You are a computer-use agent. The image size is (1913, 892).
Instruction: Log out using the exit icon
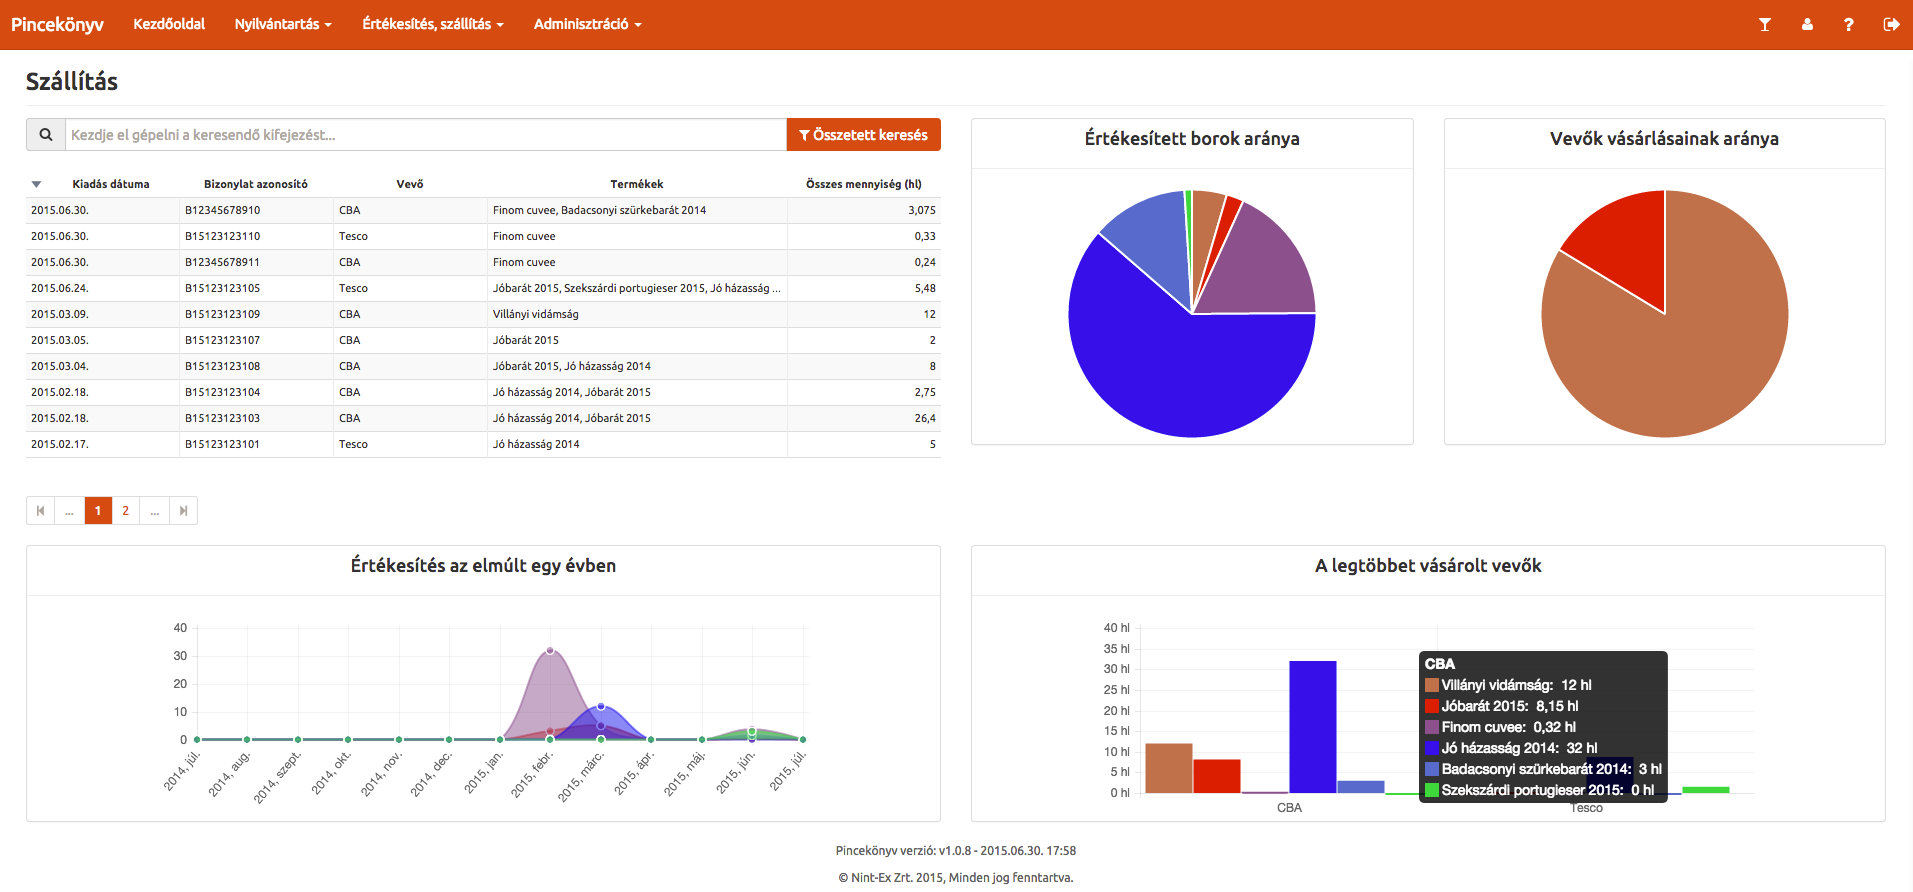point(1891,24)
